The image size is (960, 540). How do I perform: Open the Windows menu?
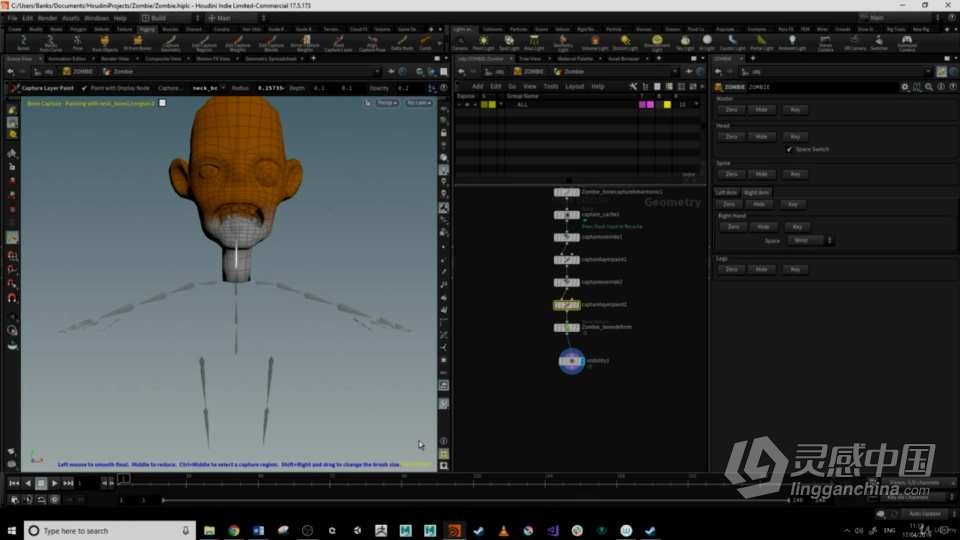click(96, 18)
